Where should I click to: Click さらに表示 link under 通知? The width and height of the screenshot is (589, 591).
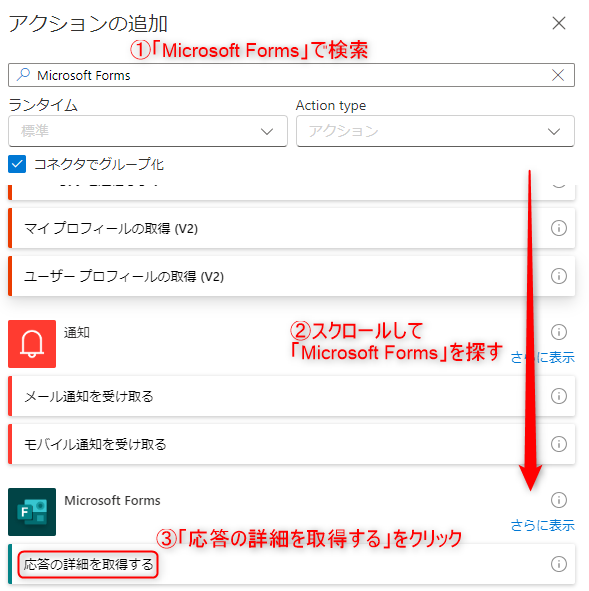[543, 357]
